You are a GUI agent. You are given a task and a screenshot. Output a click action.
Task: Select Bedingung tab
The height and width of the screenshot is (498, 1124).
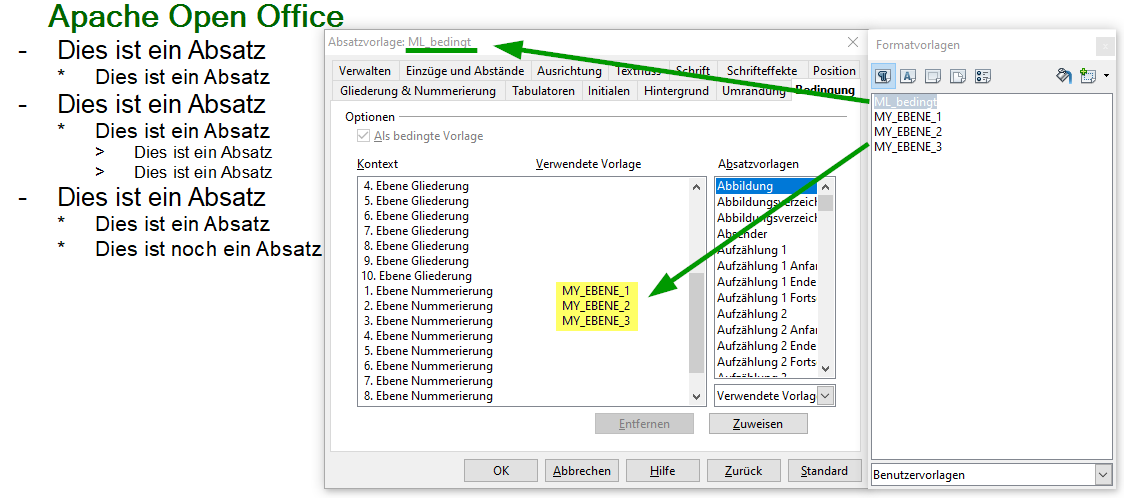[825, 90]
